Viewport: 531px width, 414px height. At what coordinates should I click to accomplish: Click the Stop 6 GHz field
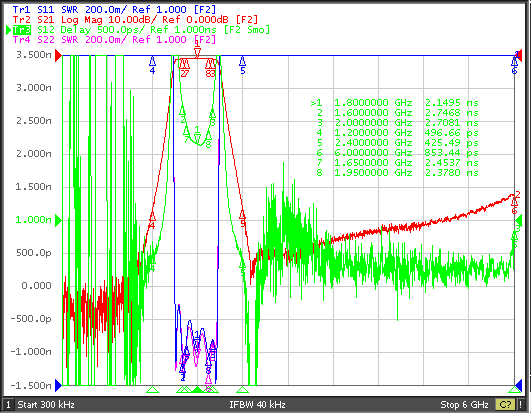[x=464, y=405]
